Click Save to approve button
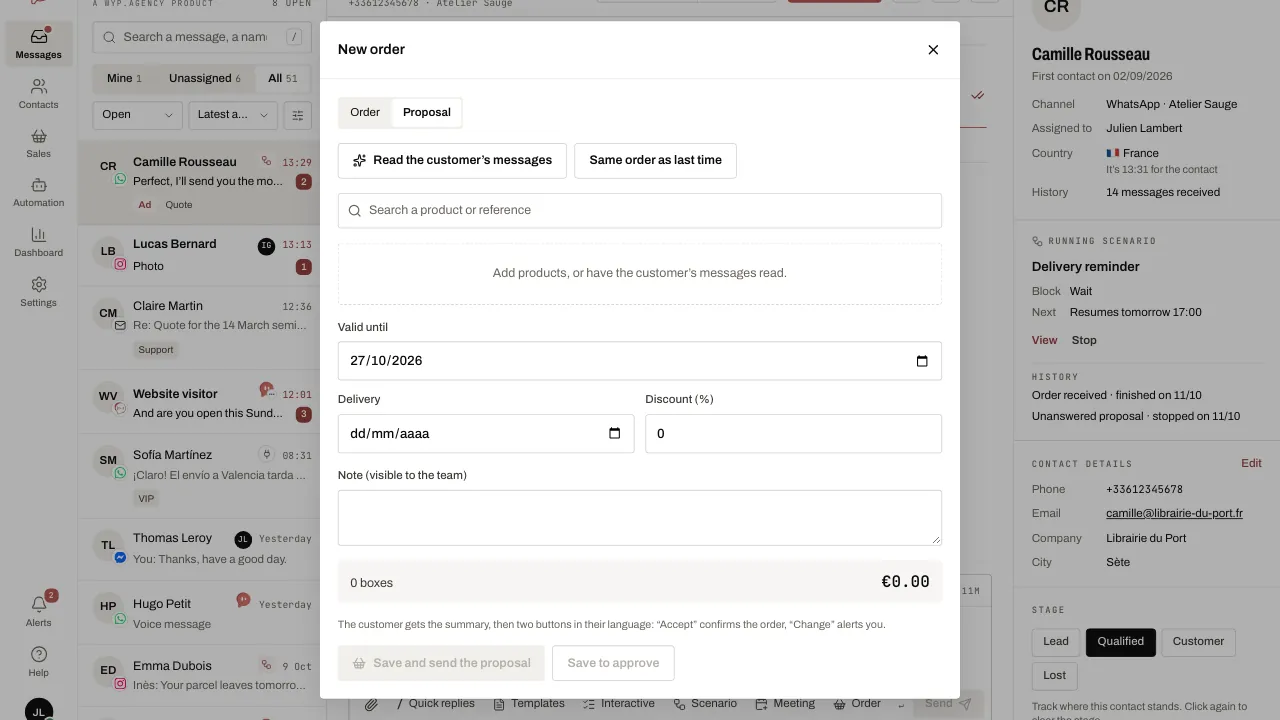 [x=613, y=663]
